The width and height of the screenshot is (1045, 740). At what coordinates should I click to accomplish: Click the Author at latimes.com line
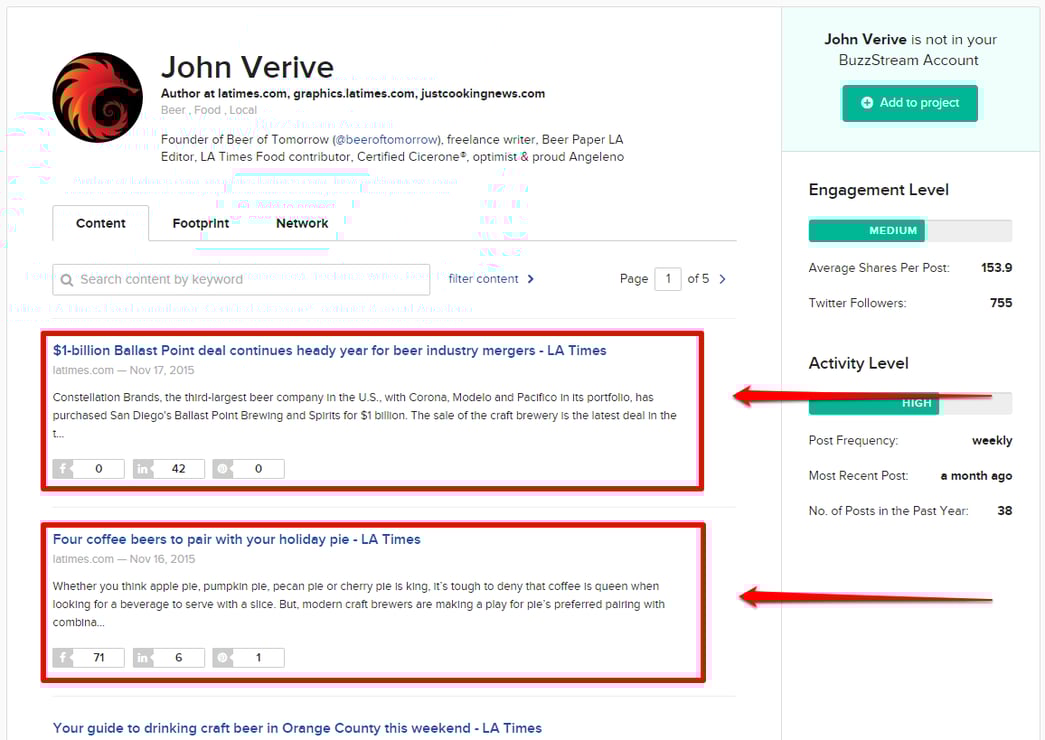[x=353, y=93]
